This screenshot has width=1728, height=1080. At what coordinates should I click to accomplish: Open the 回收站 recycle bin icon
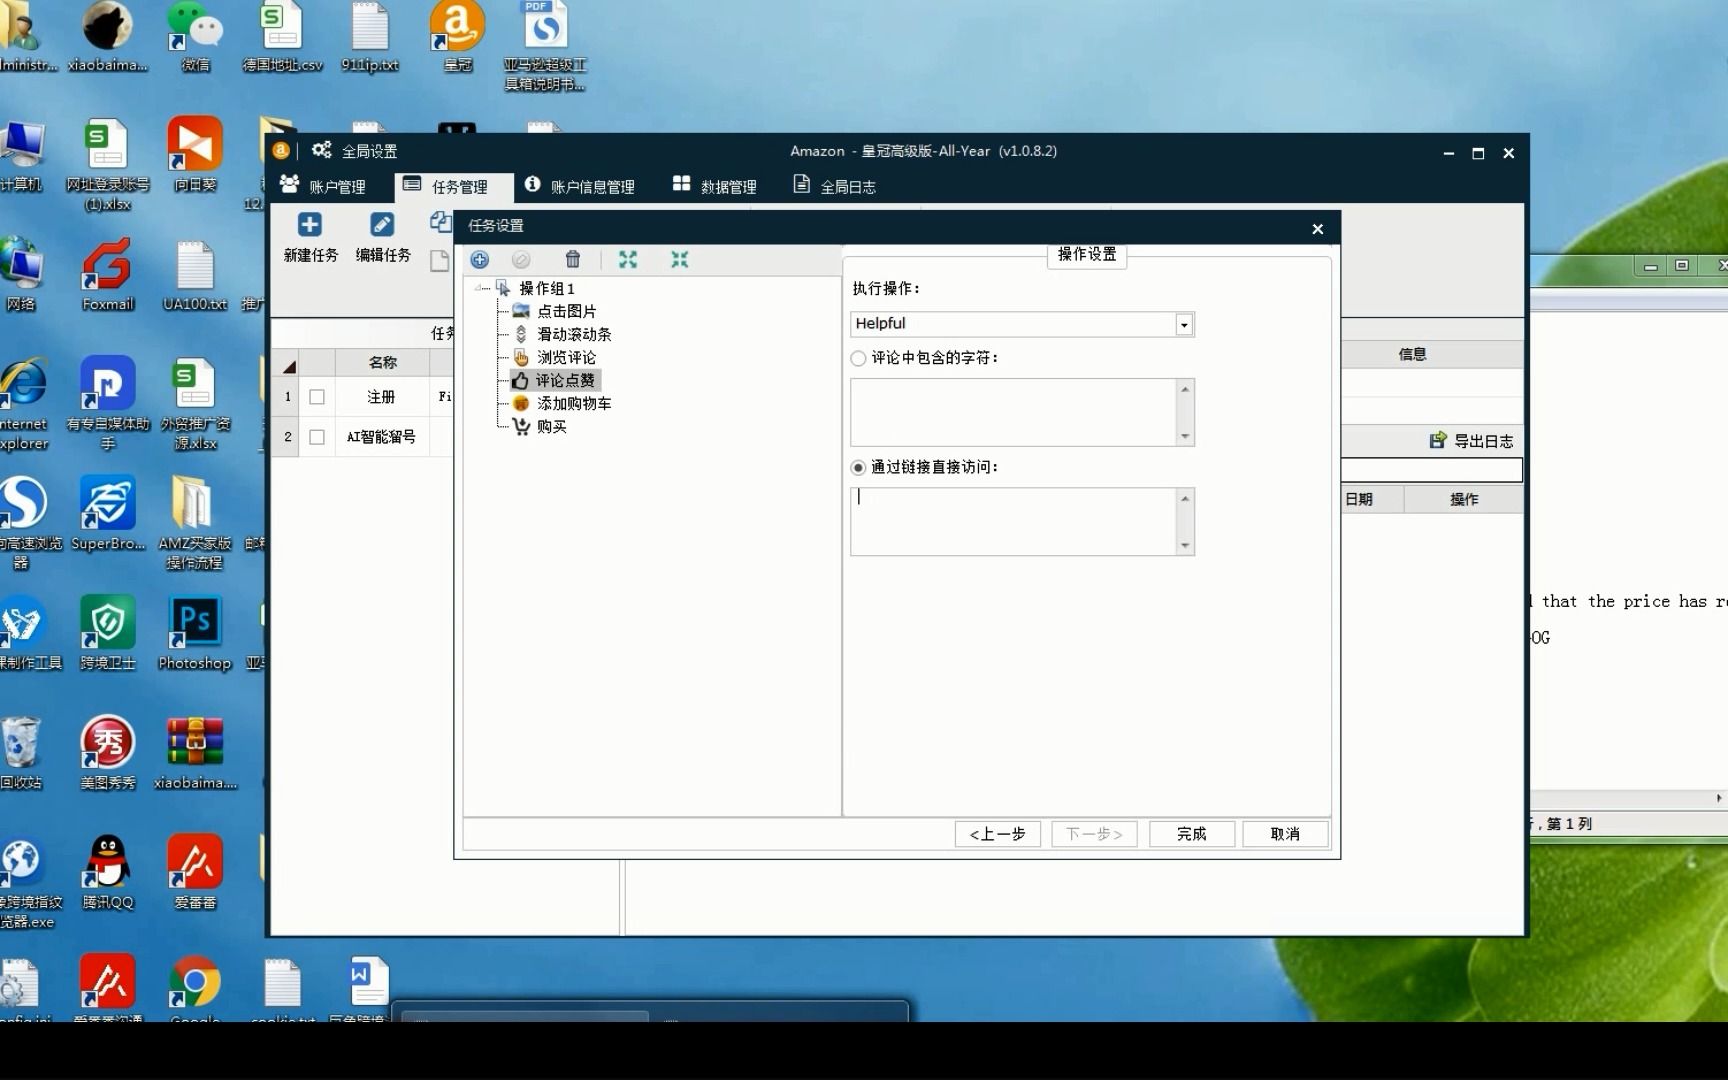(21, 753)
